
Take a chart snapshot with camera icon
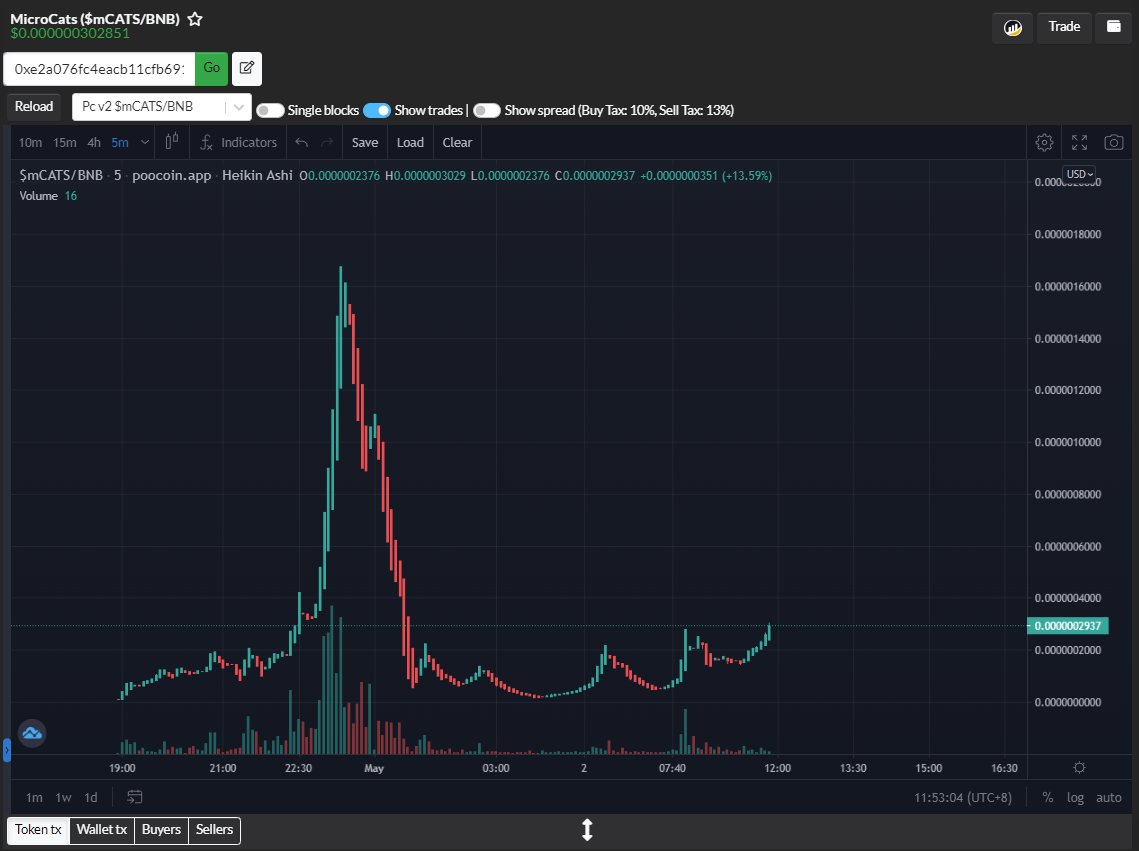[x=1114, y=142]
